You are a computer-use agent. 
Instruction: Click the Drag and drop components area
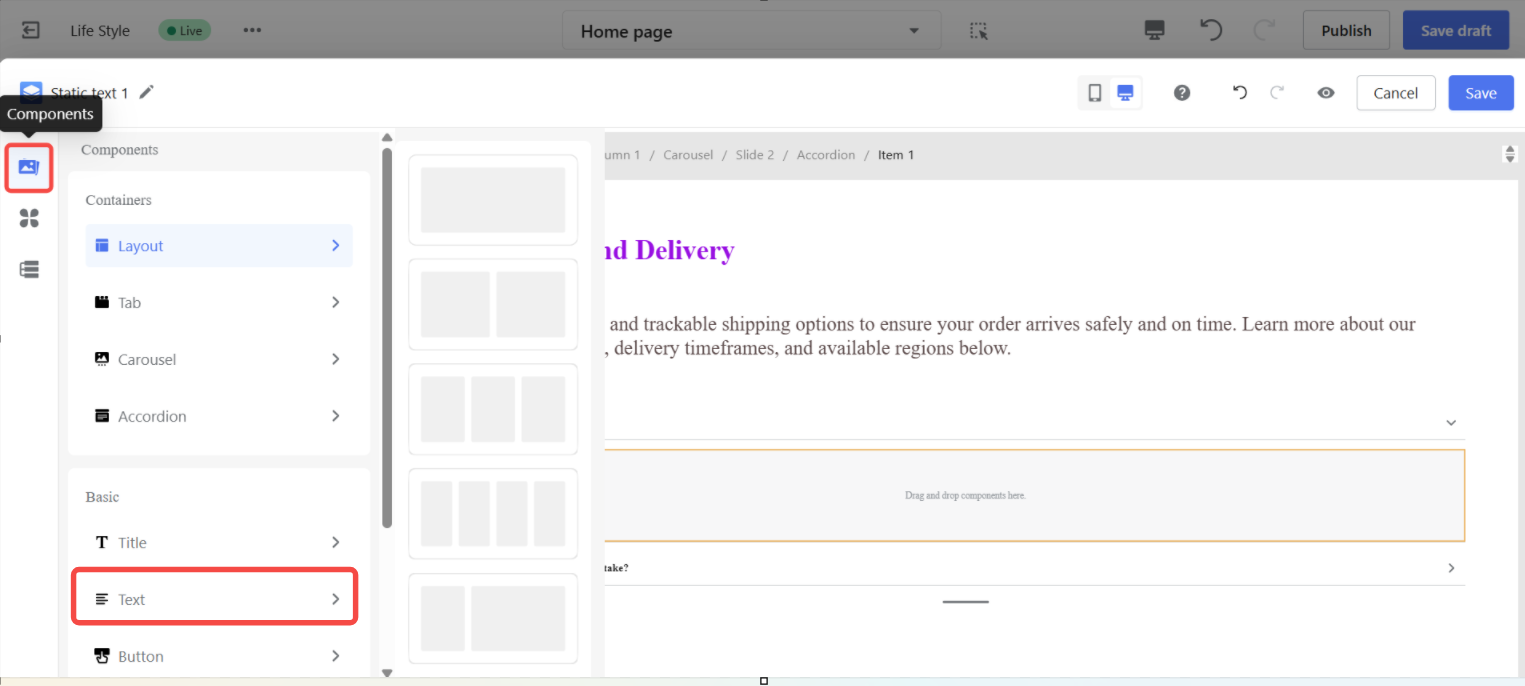point(1034,496)
